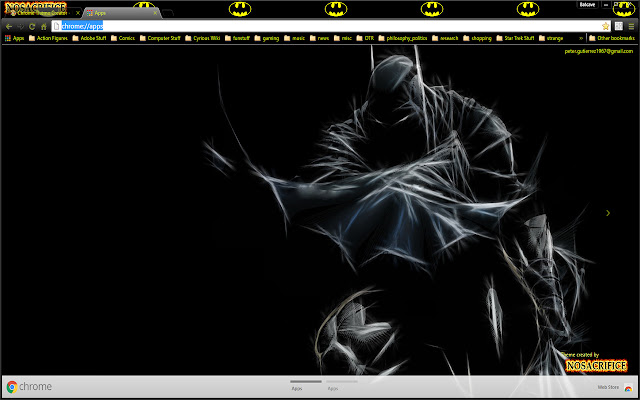Open the Other bookmarks folder
Viewport: 640px width, 400px height.
pos(612,38)
